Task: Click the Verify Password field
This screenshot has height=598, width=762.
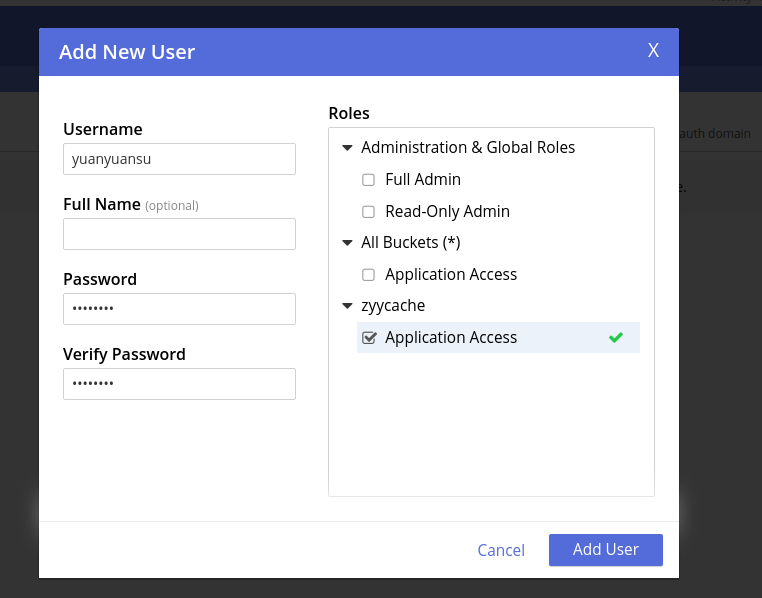Action: (x=179, y=384)
